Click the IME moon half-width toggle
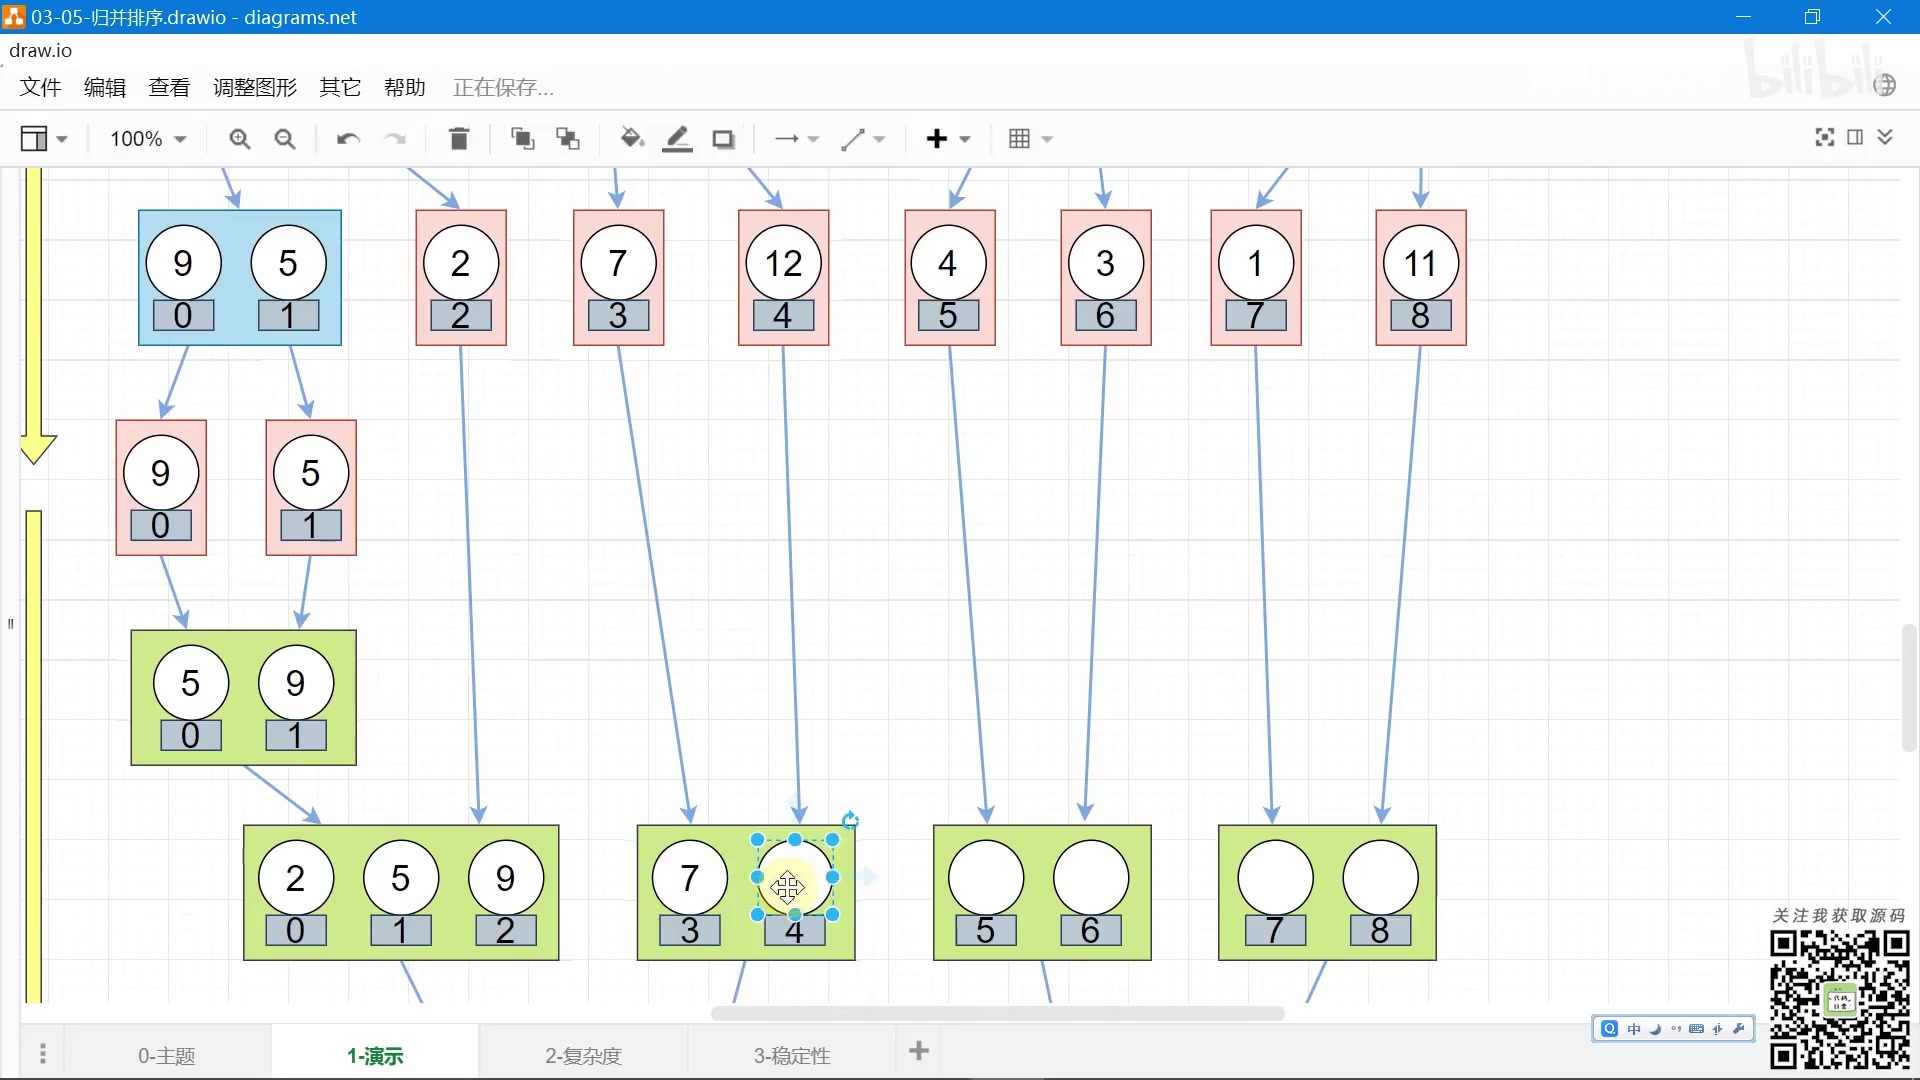This screenshot has width=1920, height=1080. [1655, 1029]
